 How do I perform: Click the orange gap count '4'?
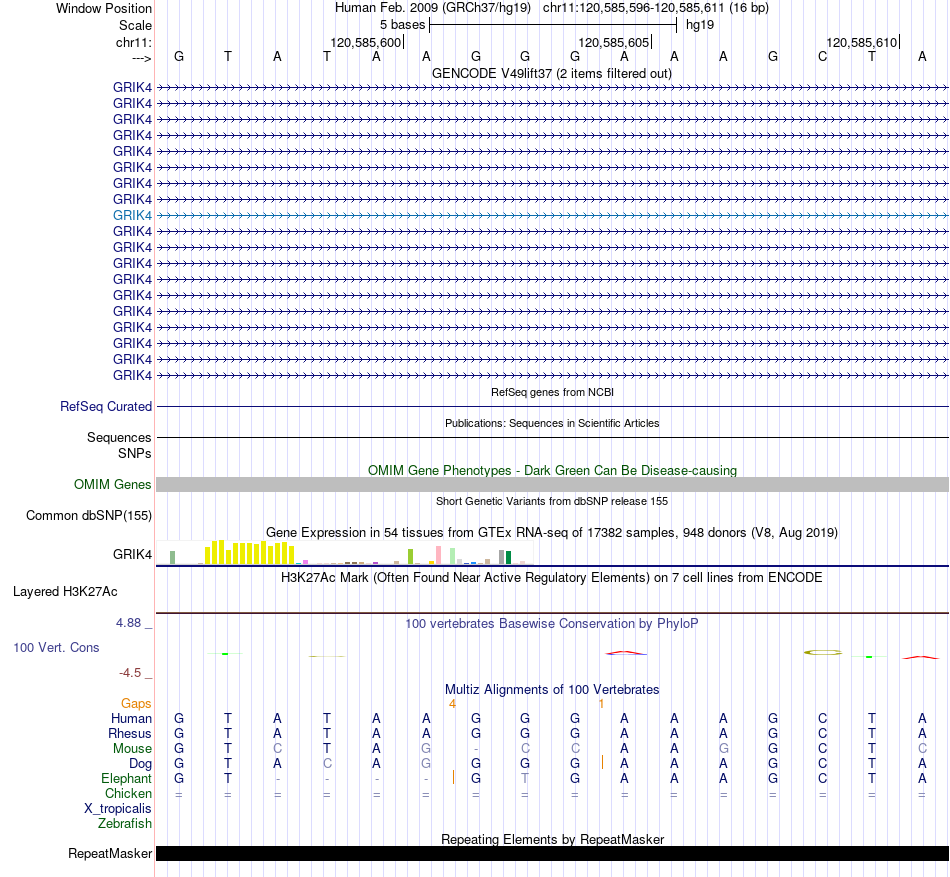point(452,704)
